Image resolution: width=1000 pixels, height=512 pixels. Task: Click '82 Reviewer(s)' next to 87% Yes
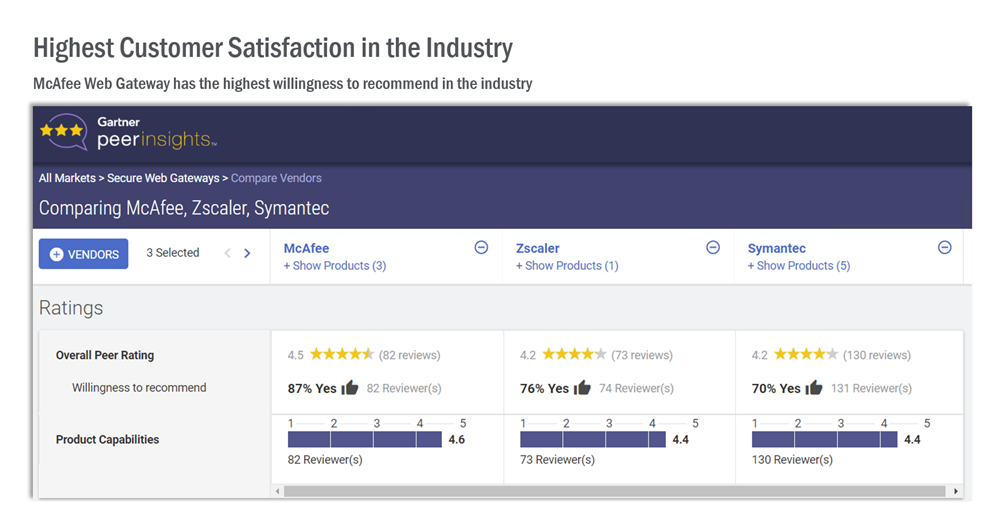(404, 388)
